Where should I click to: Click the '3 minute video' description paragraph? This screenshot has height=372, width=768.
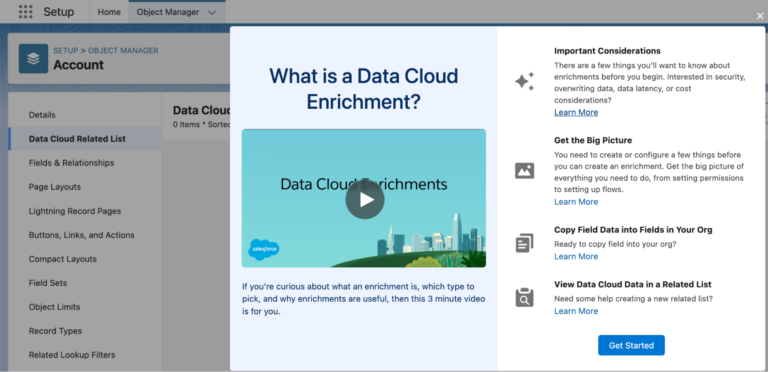(363, 299)
